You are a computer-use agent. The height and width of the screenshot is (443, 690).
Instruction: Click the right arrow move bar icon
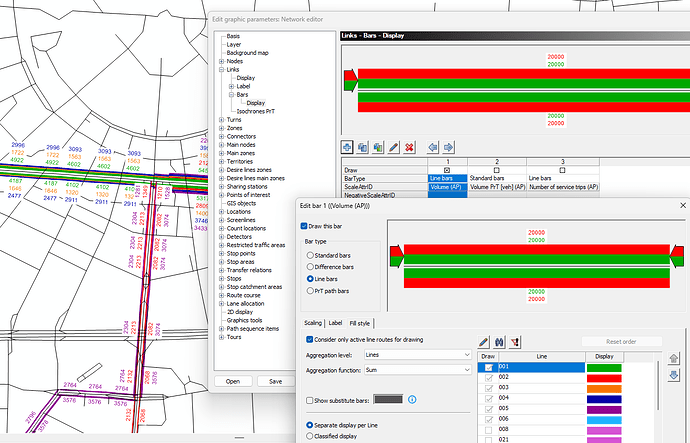(x=448, y=147)
